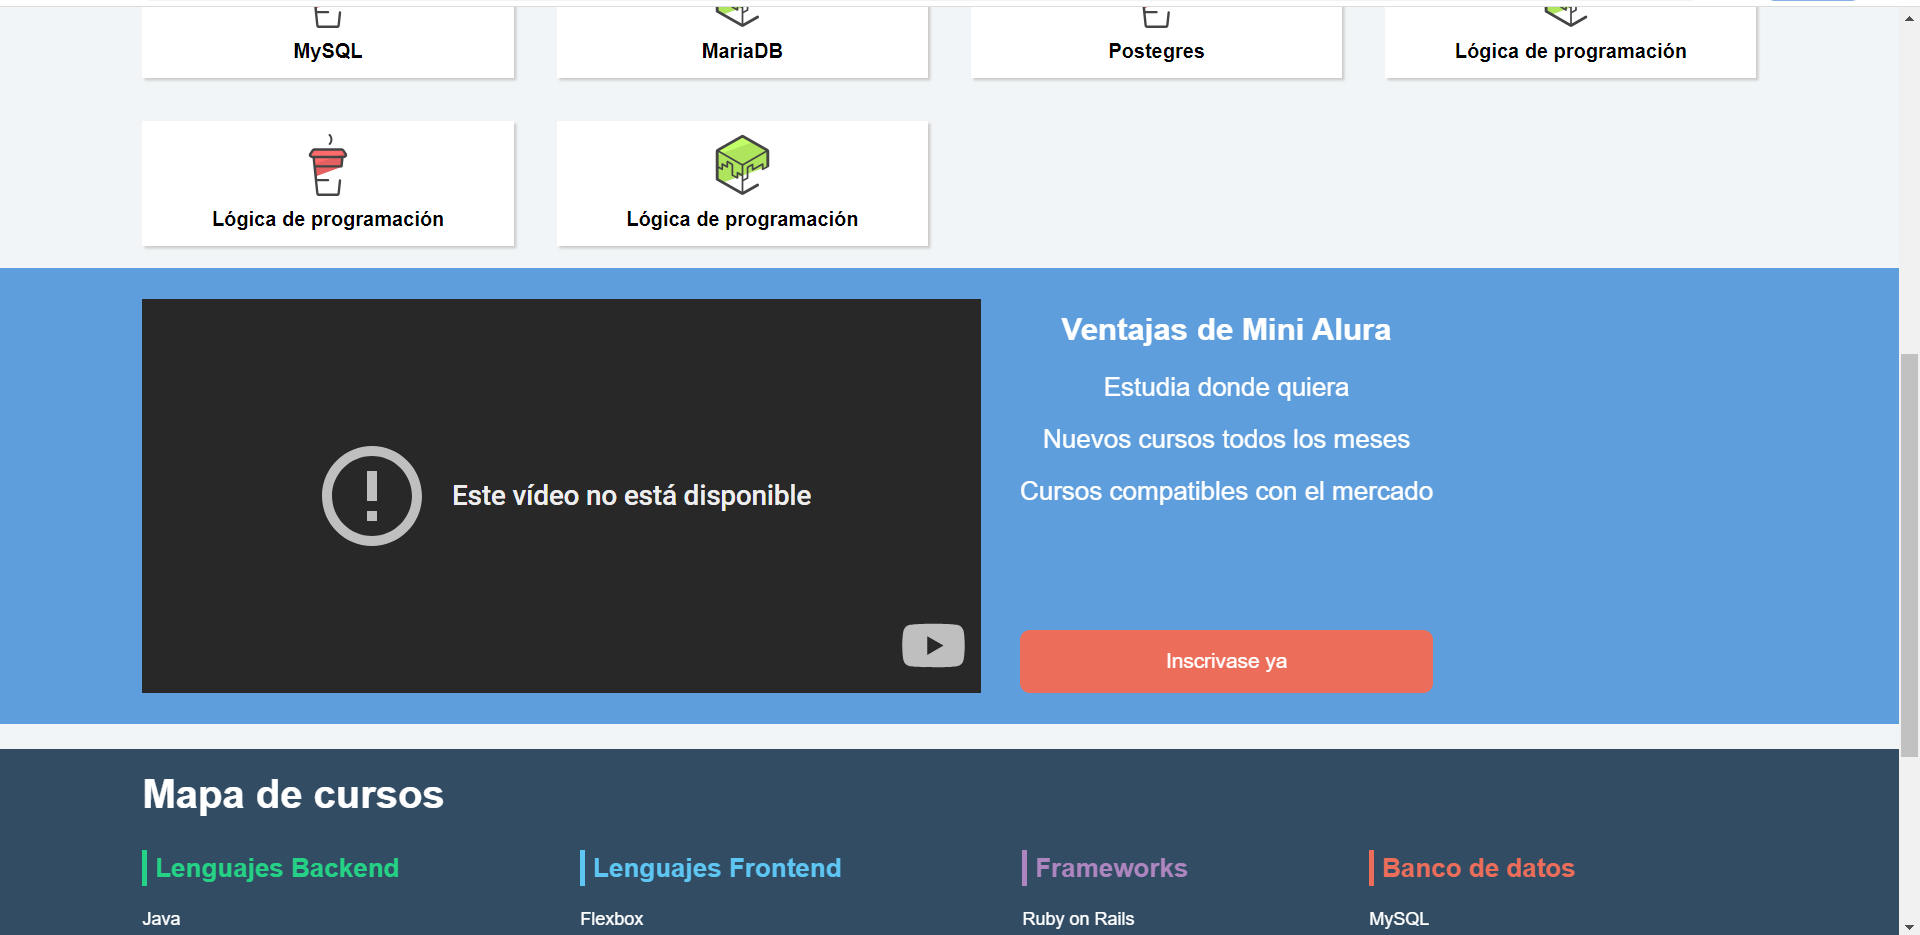Screen dimensions: 1920x935
Task: Click the green cube icon course card
Action: coord(742,184)
